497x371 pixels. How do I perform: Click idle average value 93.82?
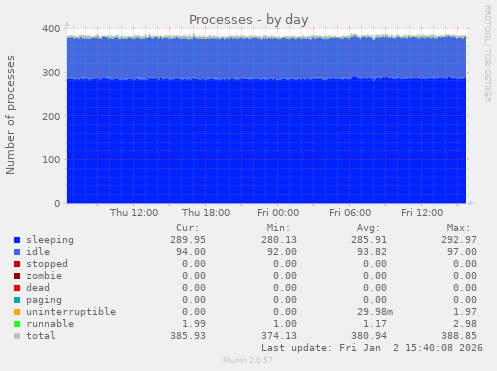[372, 252]
